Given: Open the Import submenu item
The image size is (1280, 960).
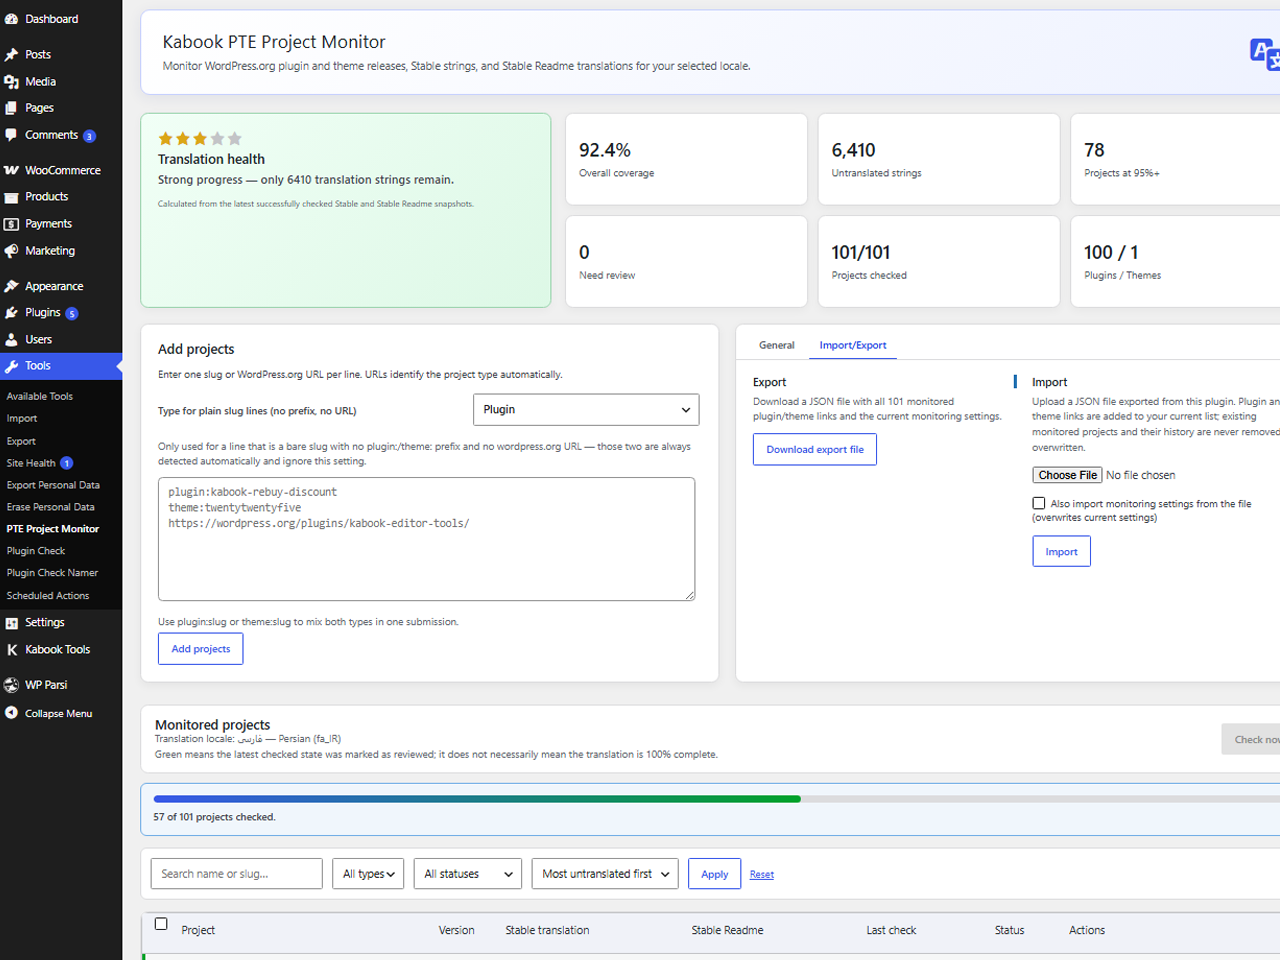Looking at the screenshot, I should (x=22, y=419).
